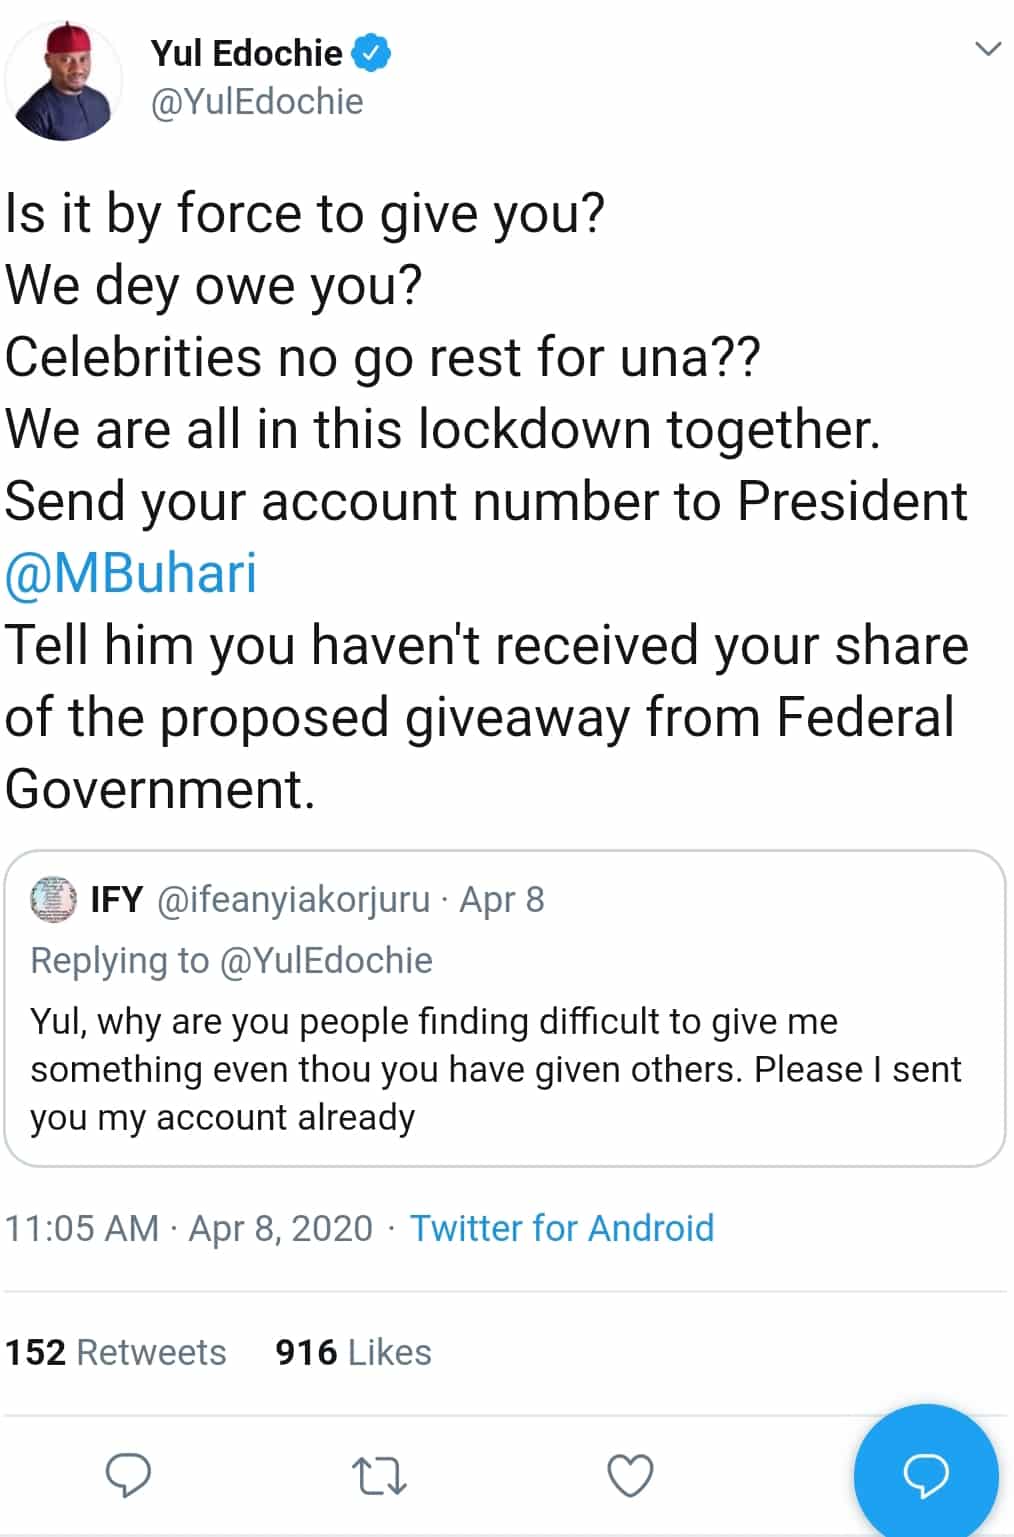Tap the 11:05 AM · Apr 8, 2020 timestamp

[189, 1228]
